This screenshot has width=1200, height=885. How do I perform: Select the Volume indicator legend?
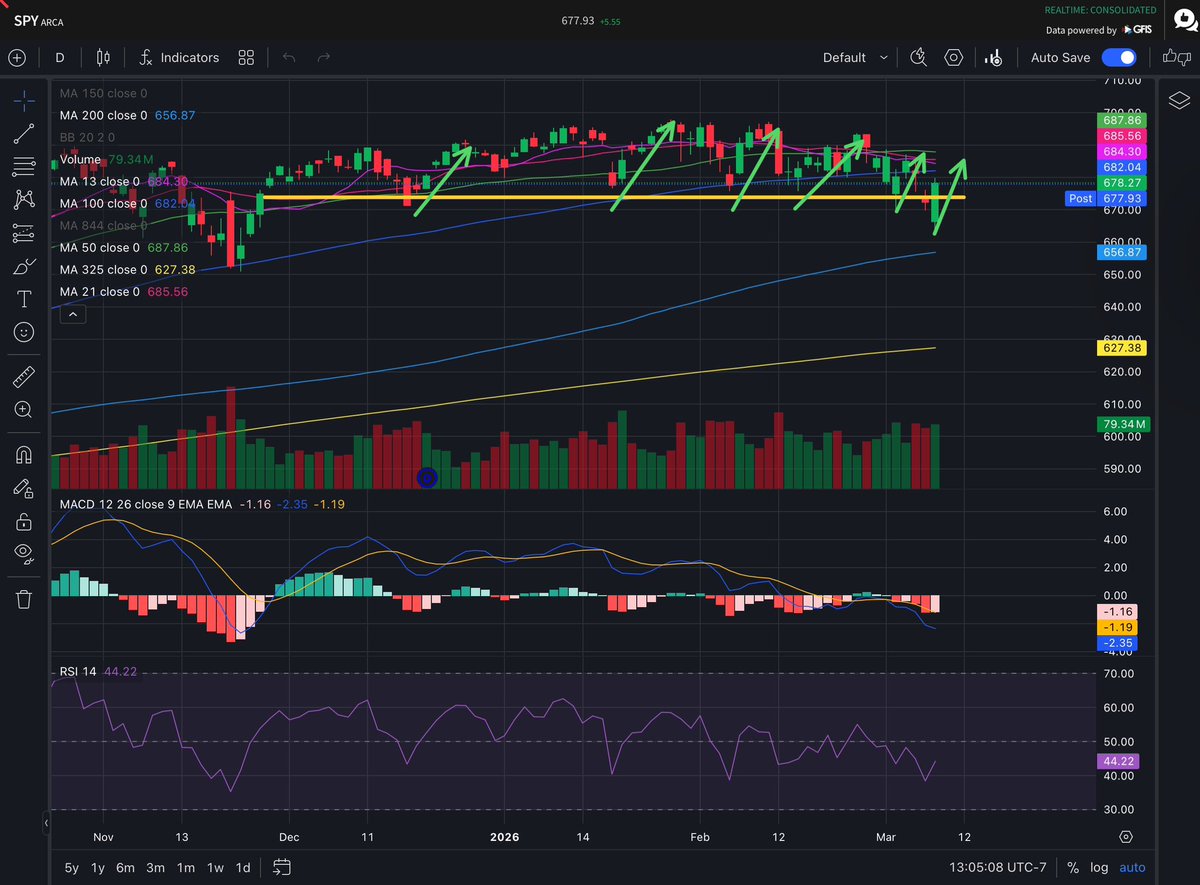[x=80, y=159]
